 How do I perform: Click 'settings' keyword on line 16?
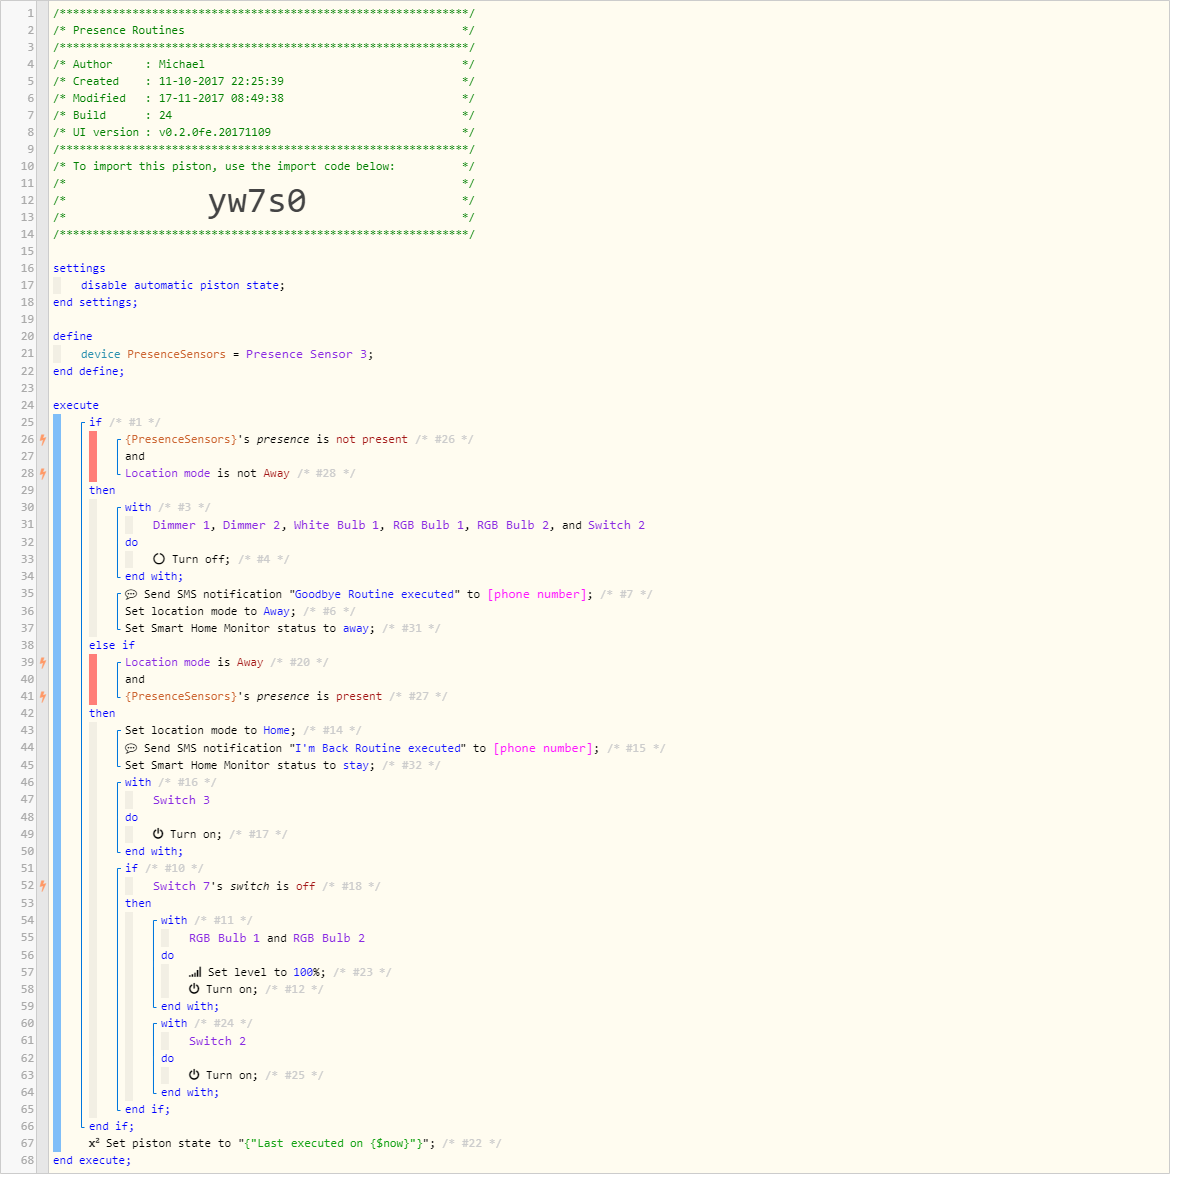[79, 269]
